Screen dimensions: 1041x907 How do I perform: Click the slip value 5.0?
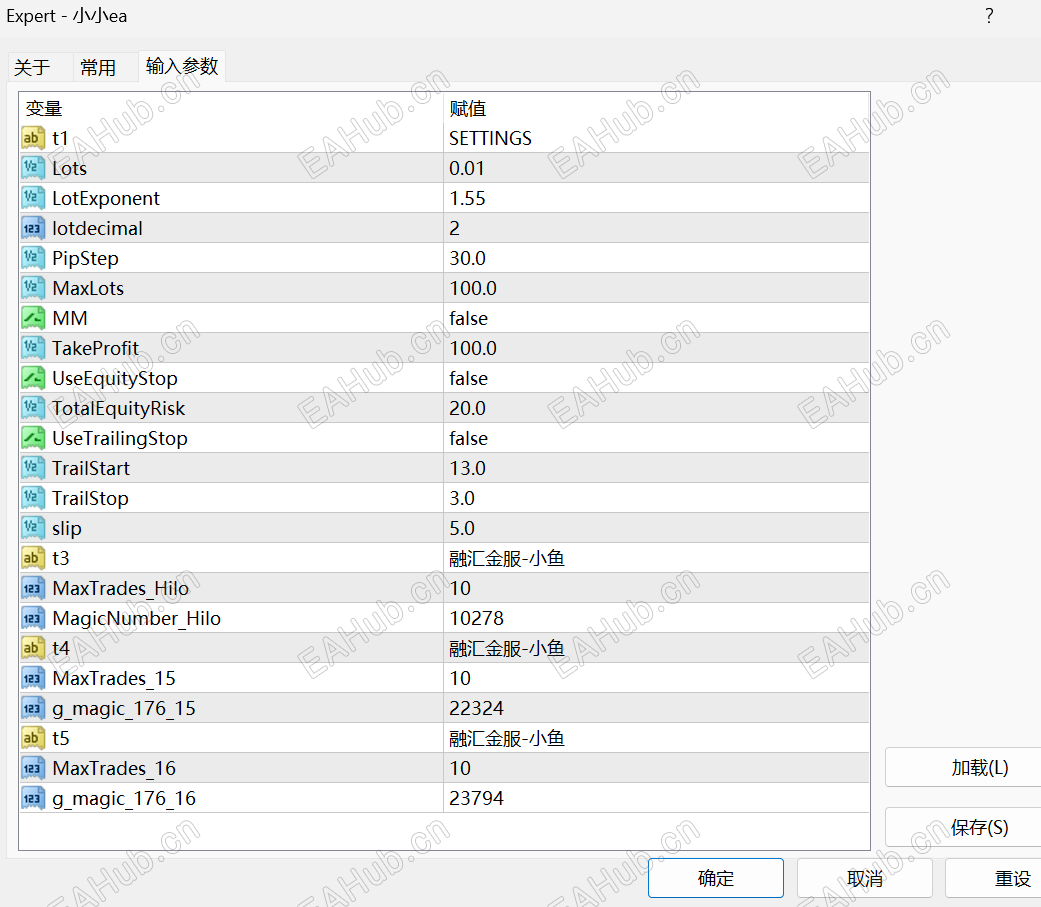tap(461, 528)
